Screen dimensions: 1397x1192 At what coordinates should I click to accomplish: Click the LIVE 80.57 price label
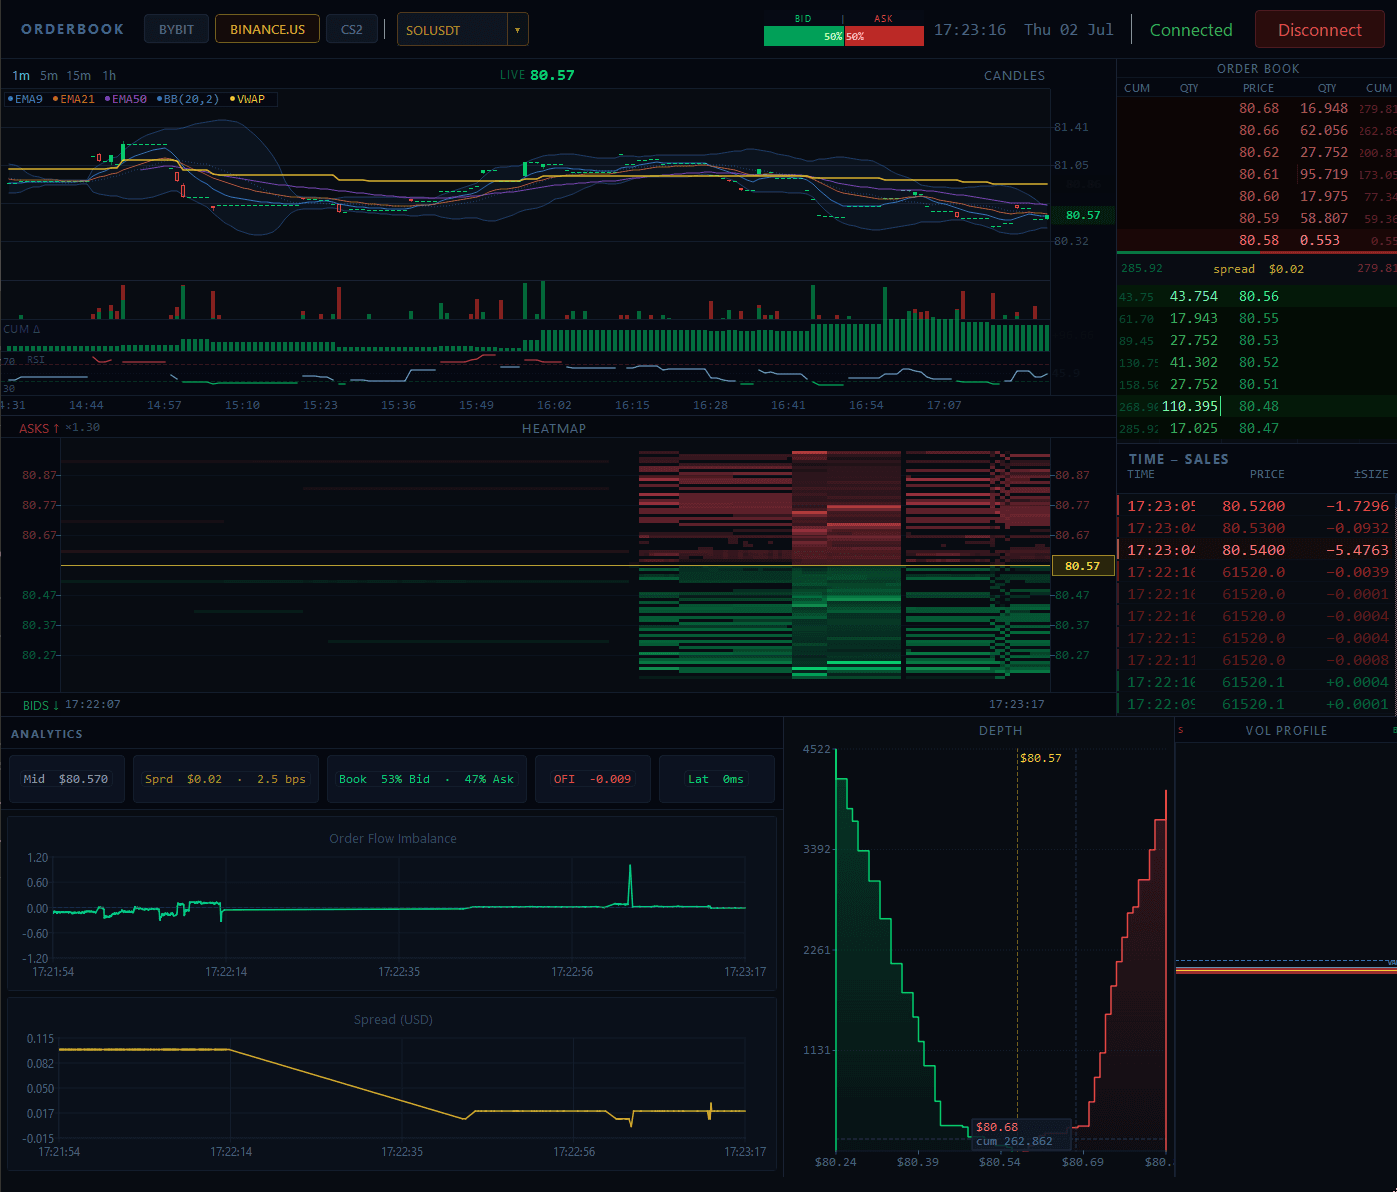click(537, 75)
